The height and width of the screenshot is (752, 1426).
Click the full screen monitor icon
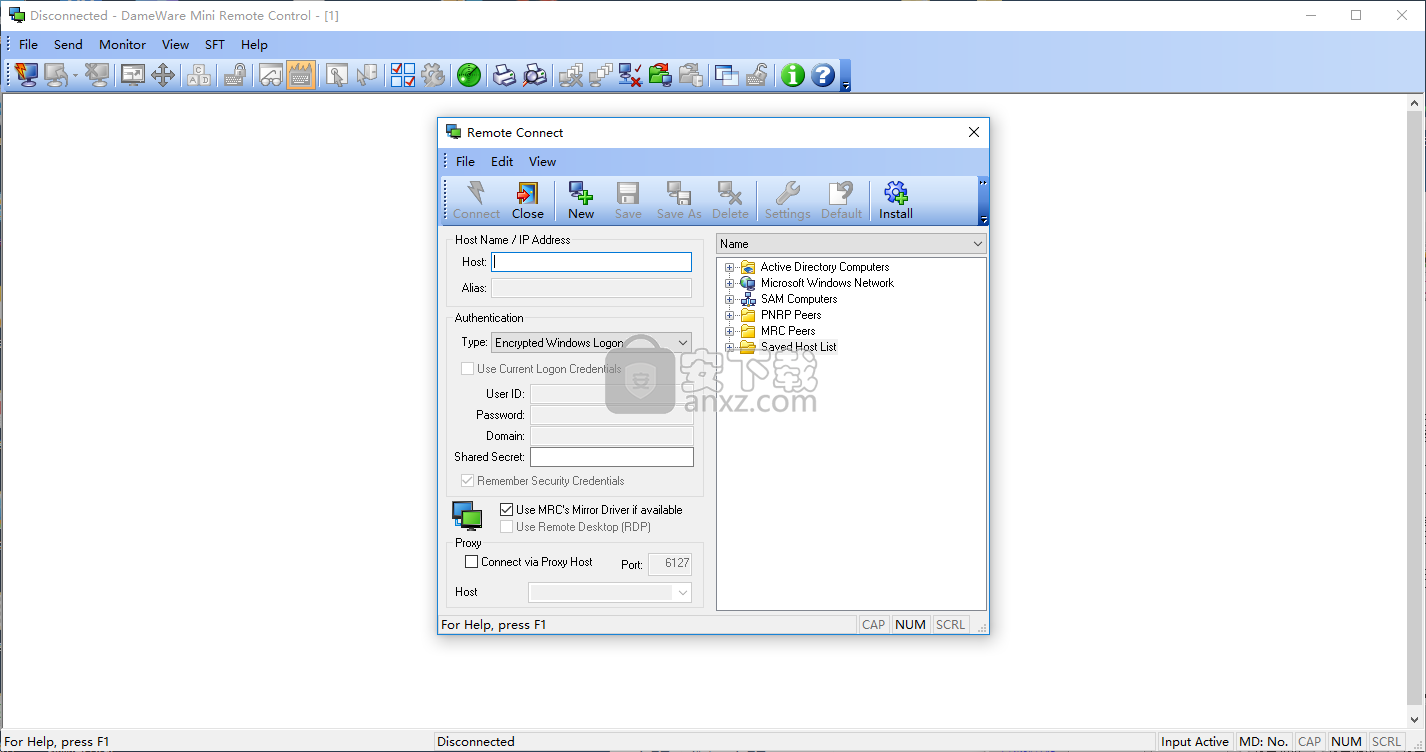(132, 75)
